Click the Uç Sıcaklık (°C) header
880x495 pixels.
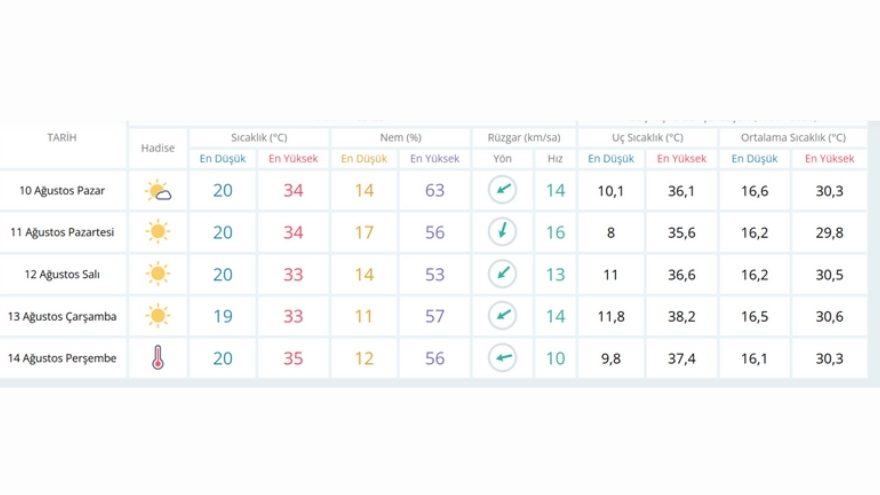(647, 138)
